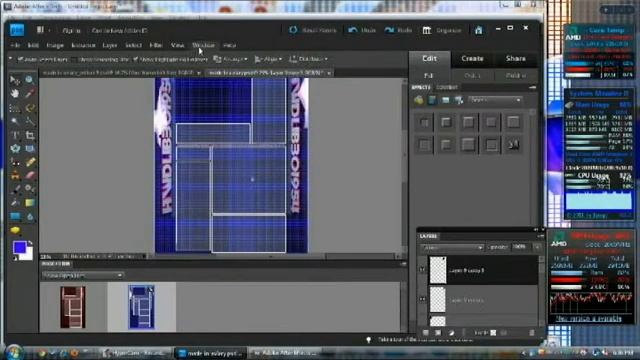
Task: Select the Clone Stamp tool
Action: click(15, 176)
